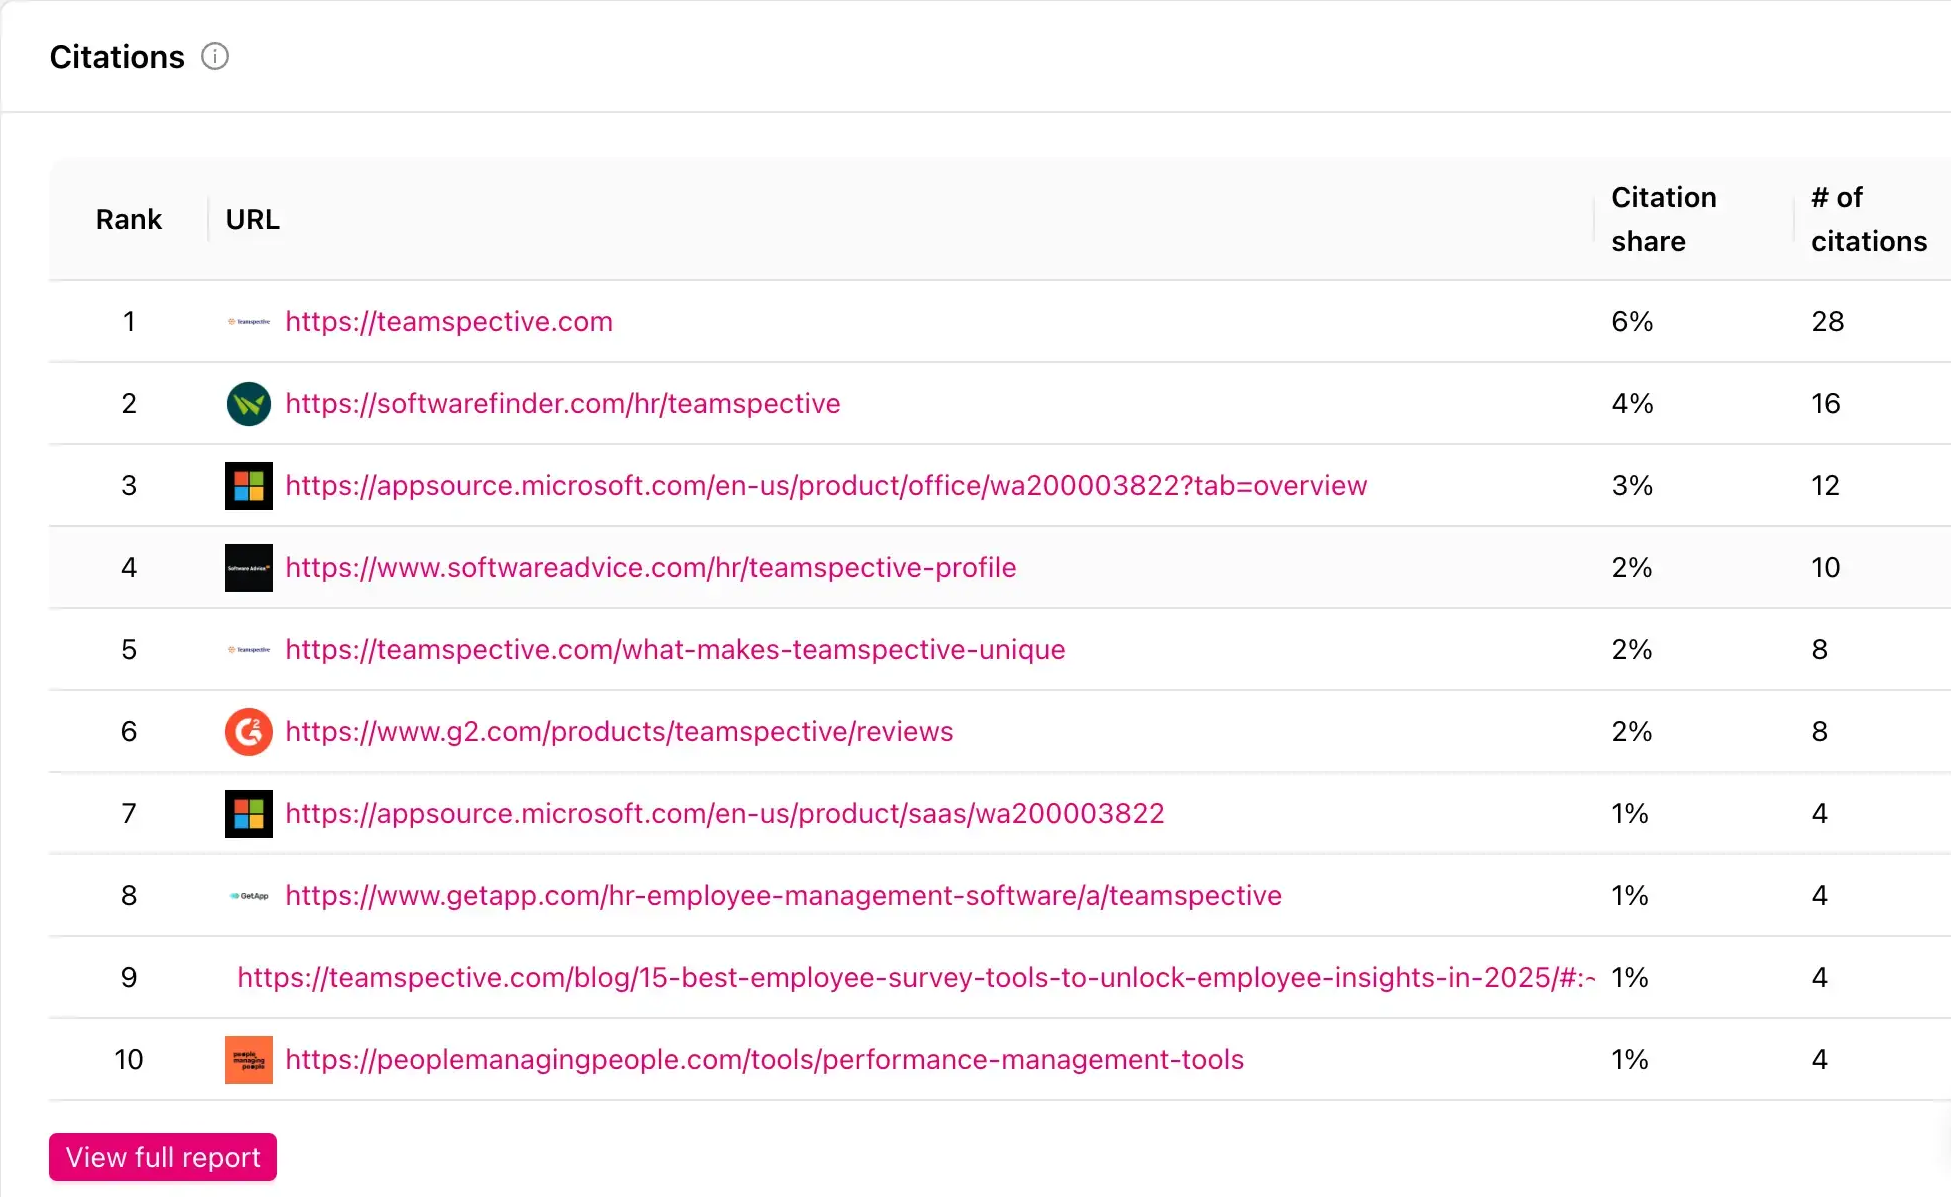Click the View full report button
Viewport: 1951px width, 1197px height.
pyautogui.click(x=163, y=1157)
